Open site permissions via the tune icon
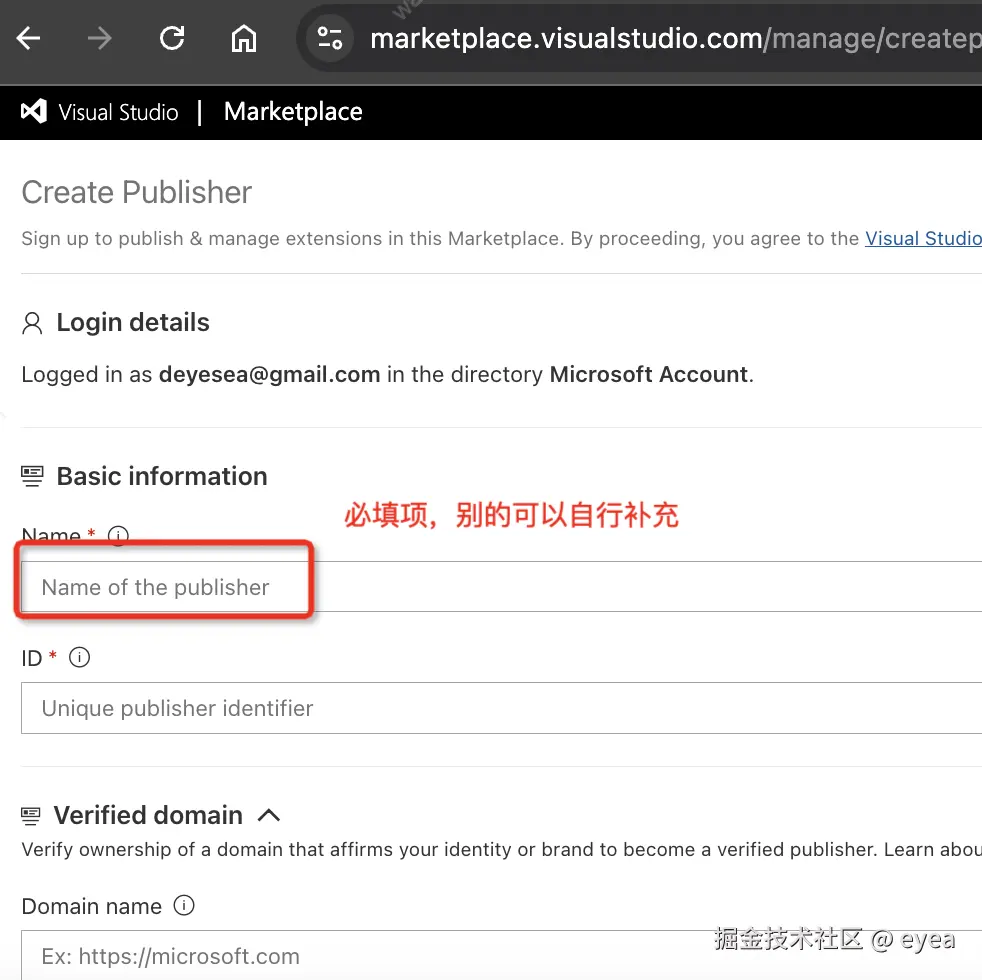The height and width of the screenshot is (980, 982). (330, 38)
